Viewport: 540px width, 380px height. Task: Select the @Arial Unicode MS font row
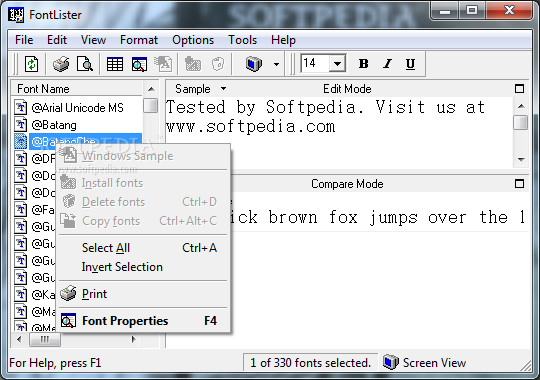pyautogui.click(x=77, y=108)
